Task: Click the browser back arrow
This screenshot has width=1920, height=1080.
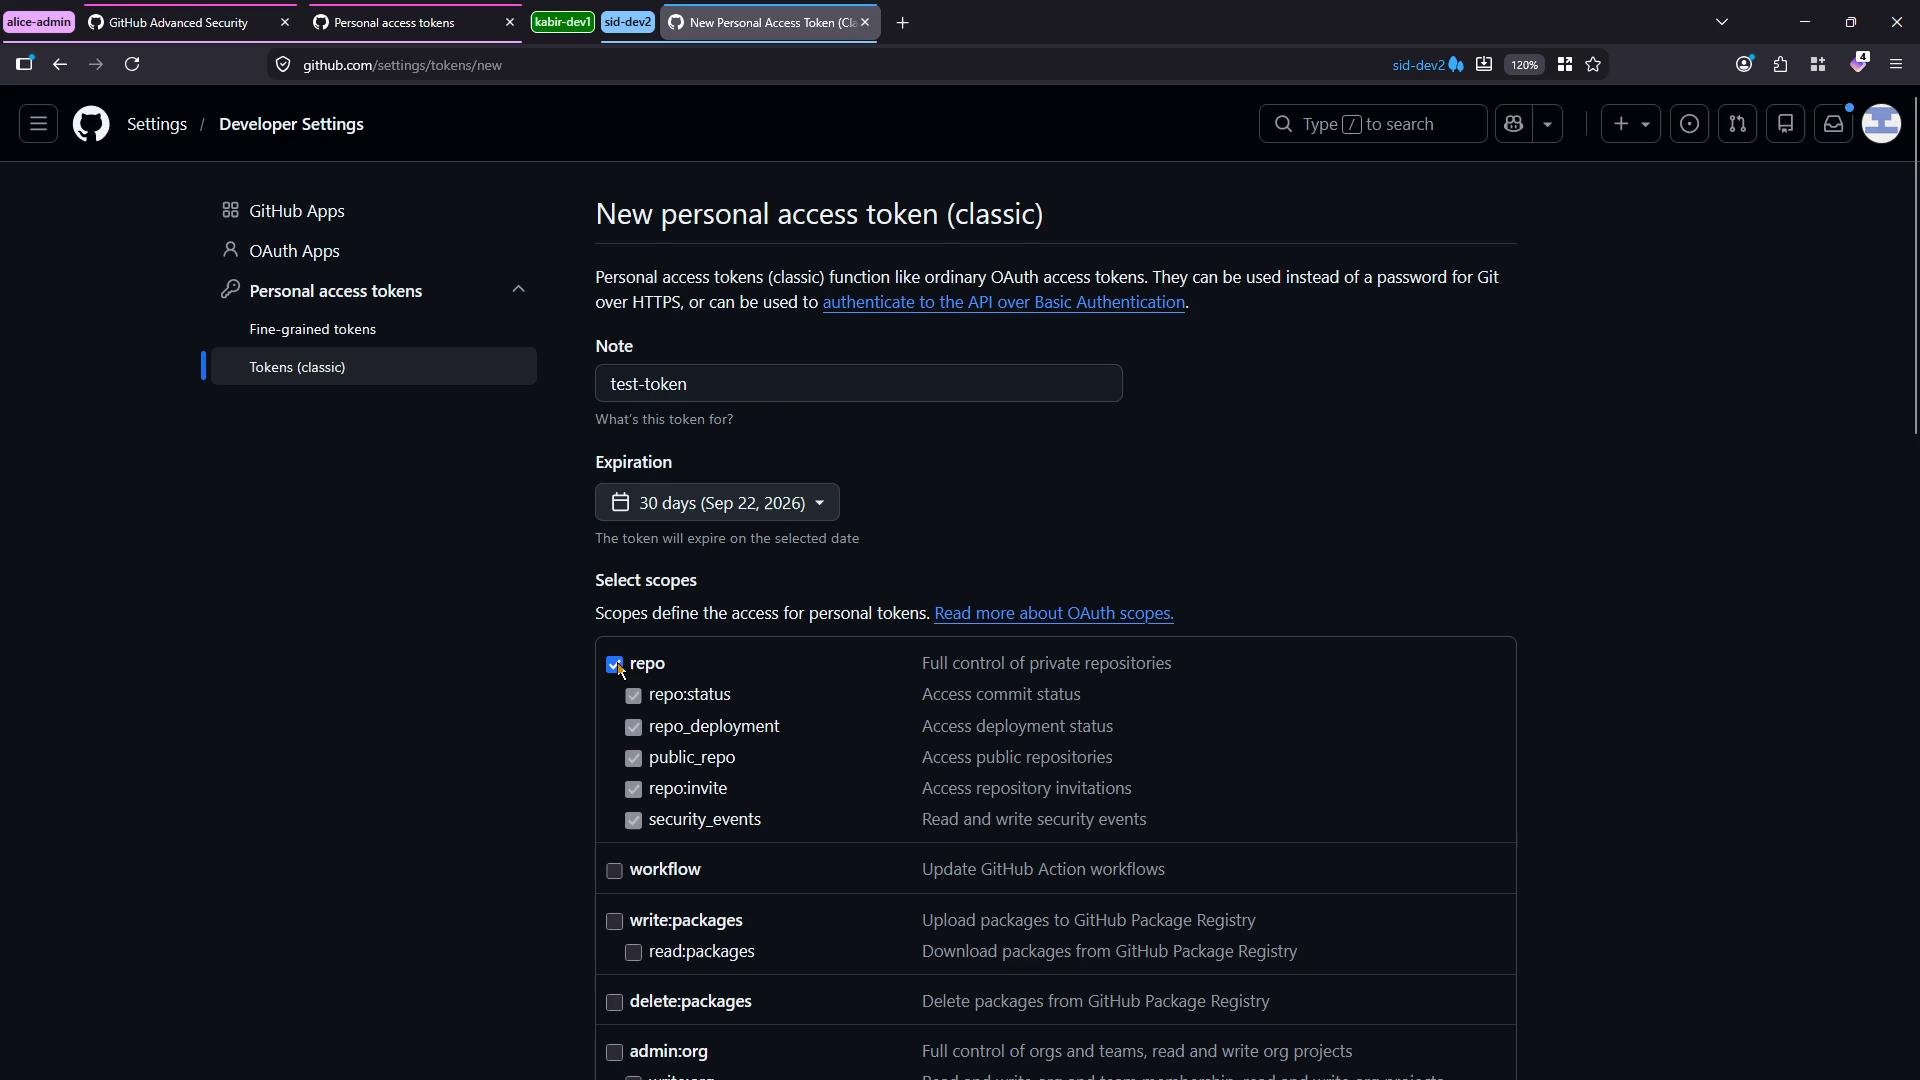Action: tap(60, 65)
